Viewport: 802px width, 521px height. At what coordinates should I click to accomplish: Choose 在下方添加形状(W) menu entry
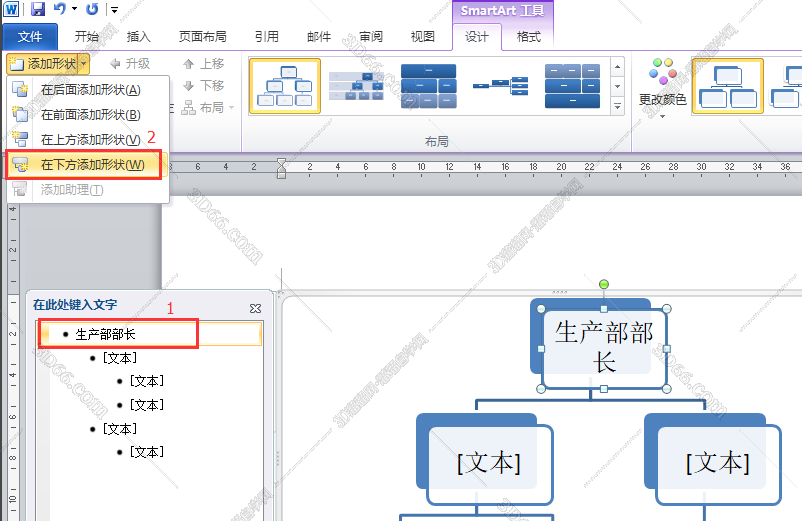point(92,165)
